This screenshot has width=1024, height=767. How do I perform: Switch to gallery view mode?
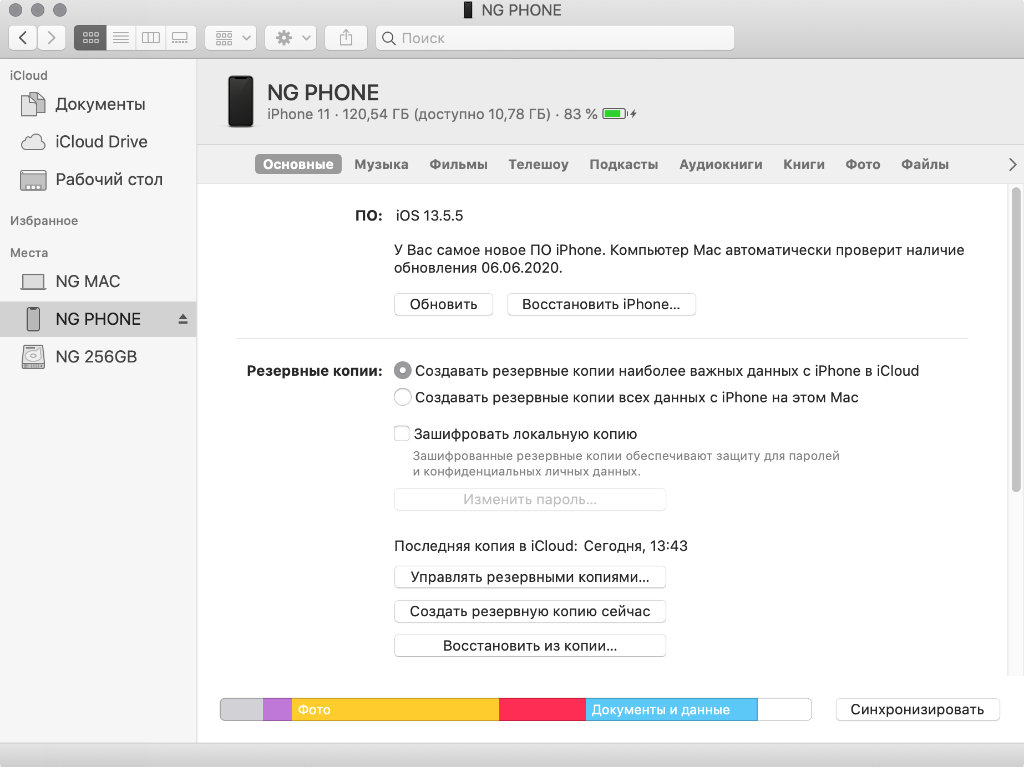coord(180,38)
